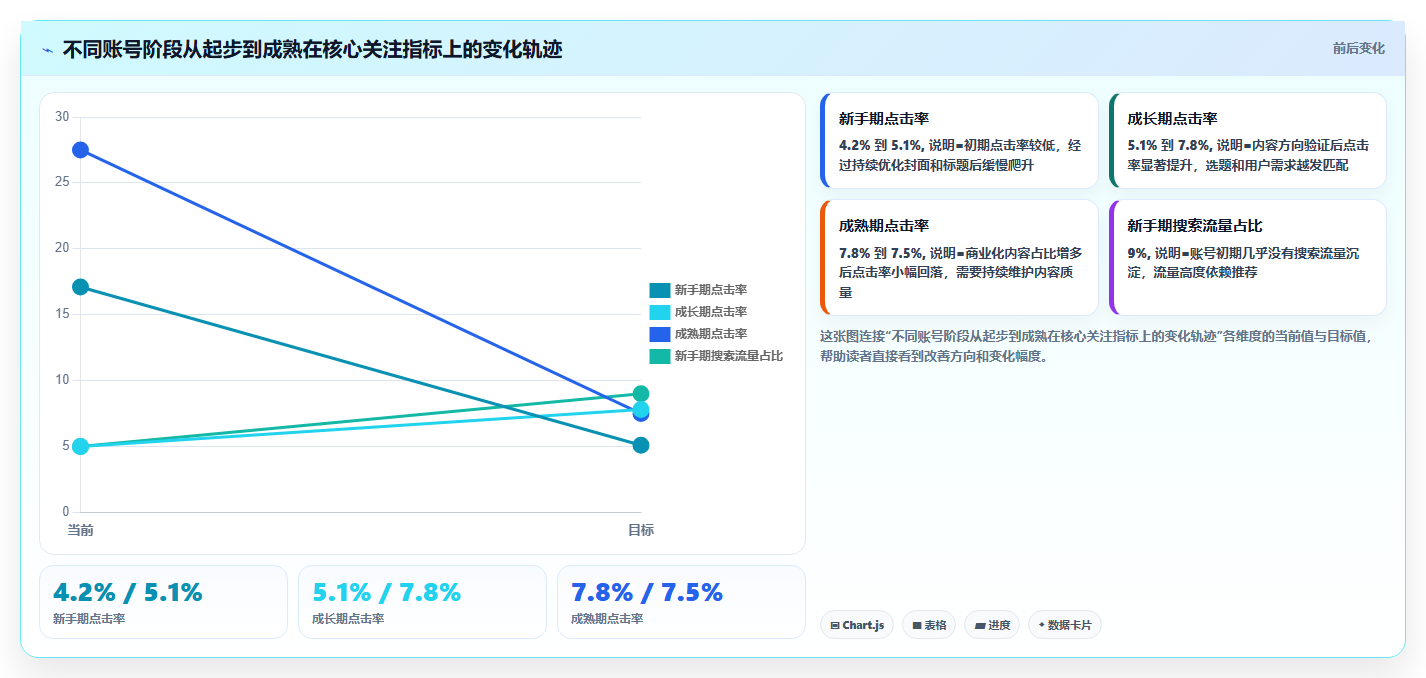
Task: Click the lightning icon beside the title
Action: point(48,49)
